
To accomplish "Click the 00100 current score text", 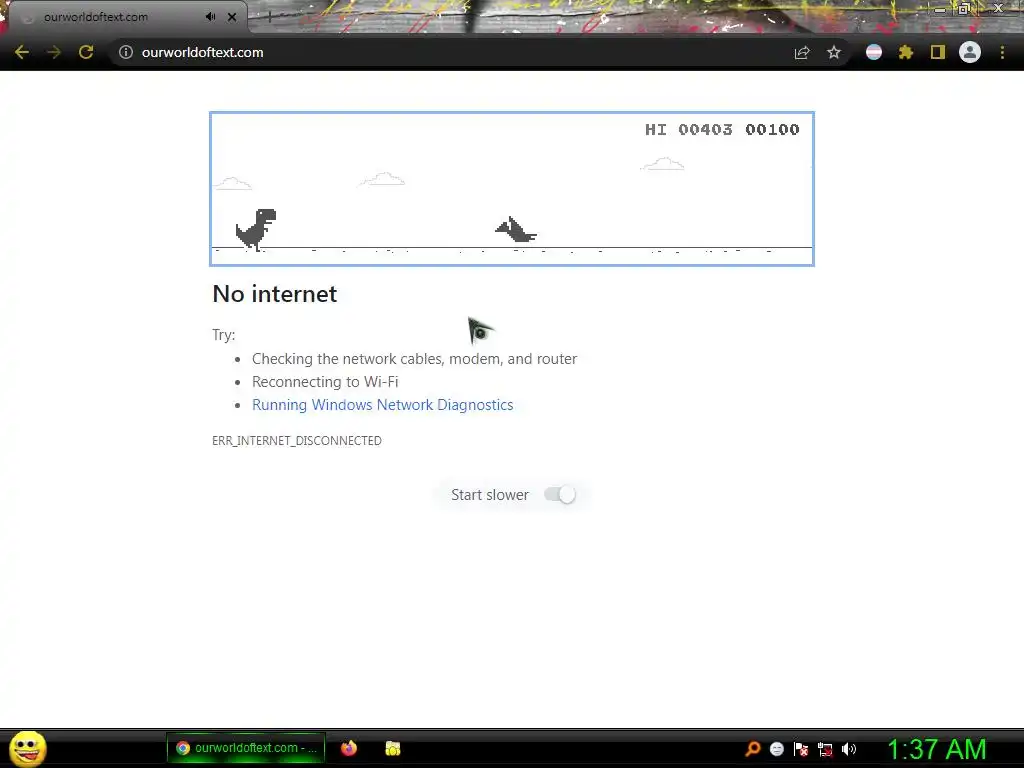I will (773, 129).
